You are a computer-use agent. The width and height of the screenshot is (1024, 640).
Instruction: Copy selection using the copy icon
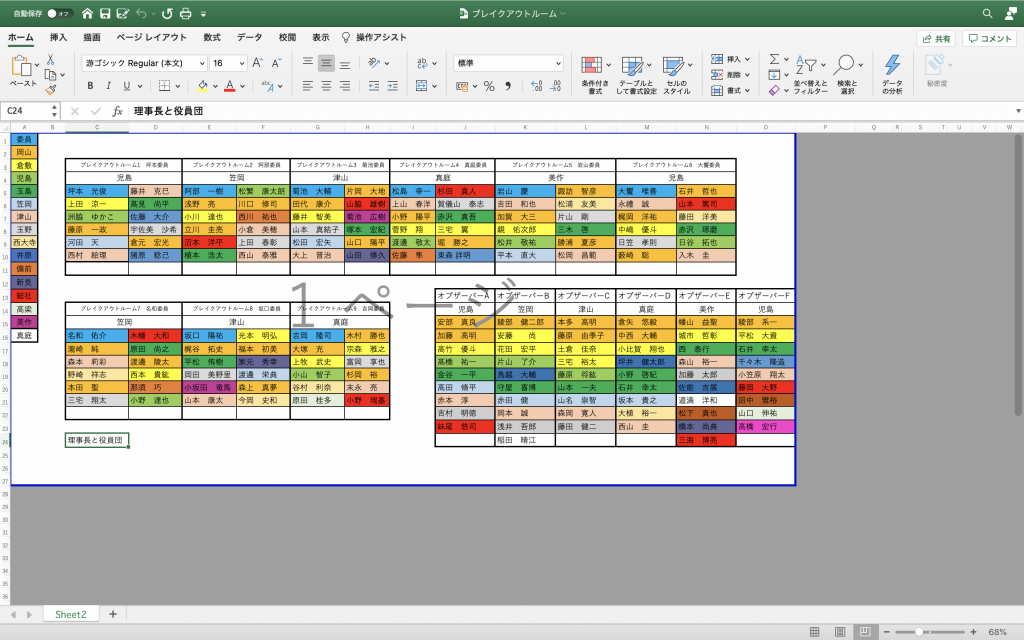point(50,74)
